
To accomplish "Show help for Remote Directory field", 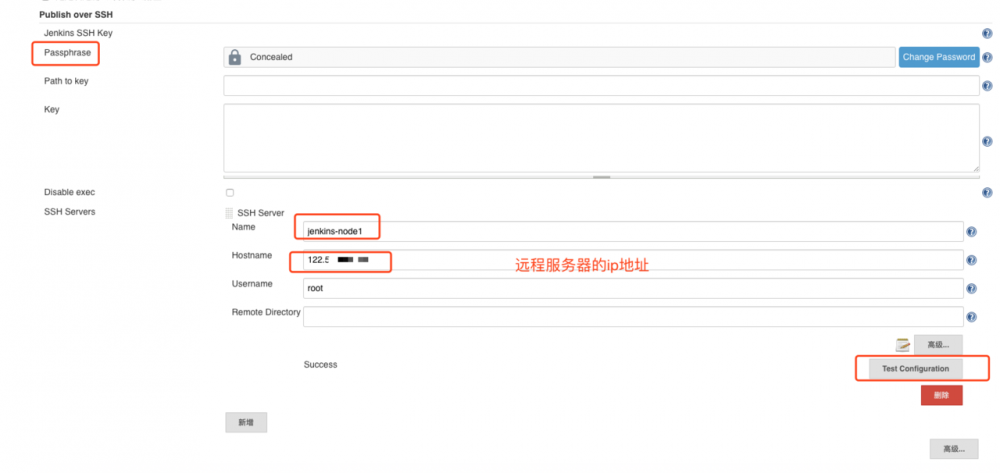I will pos(971,317).
